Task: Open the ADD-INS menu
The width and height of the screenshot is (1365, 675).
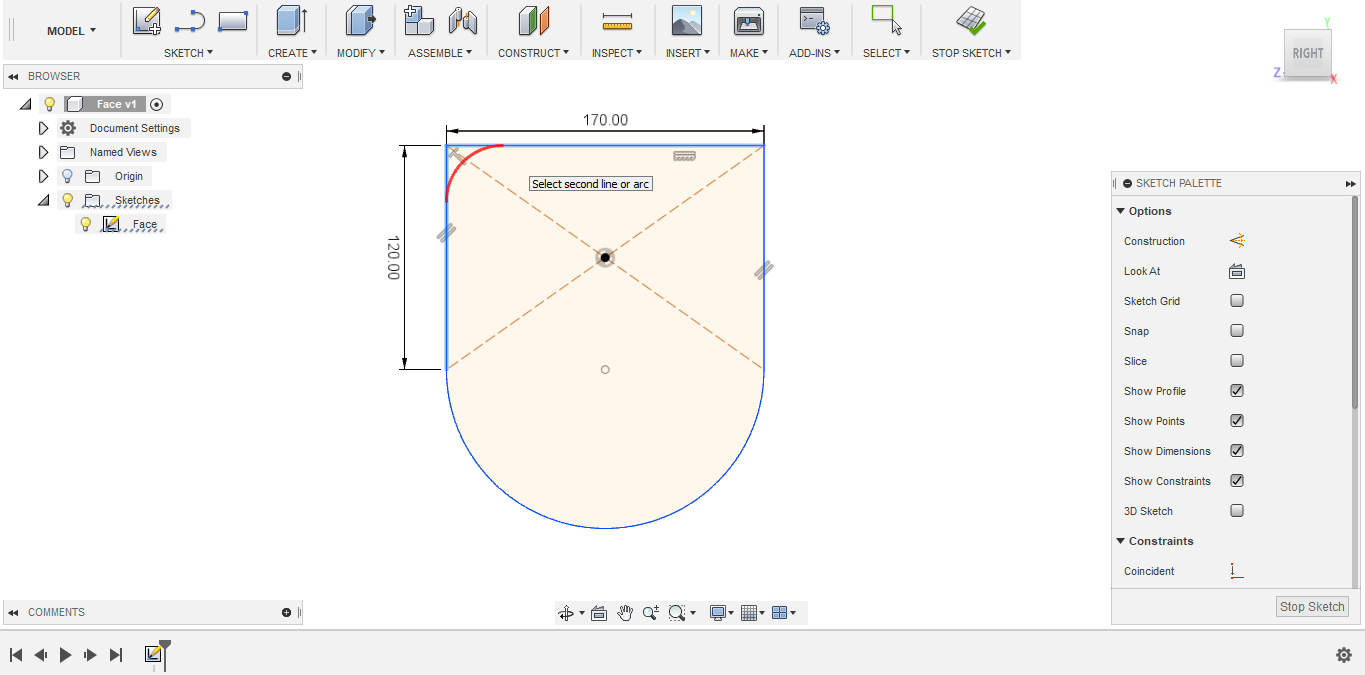Action: coord(814,53)
